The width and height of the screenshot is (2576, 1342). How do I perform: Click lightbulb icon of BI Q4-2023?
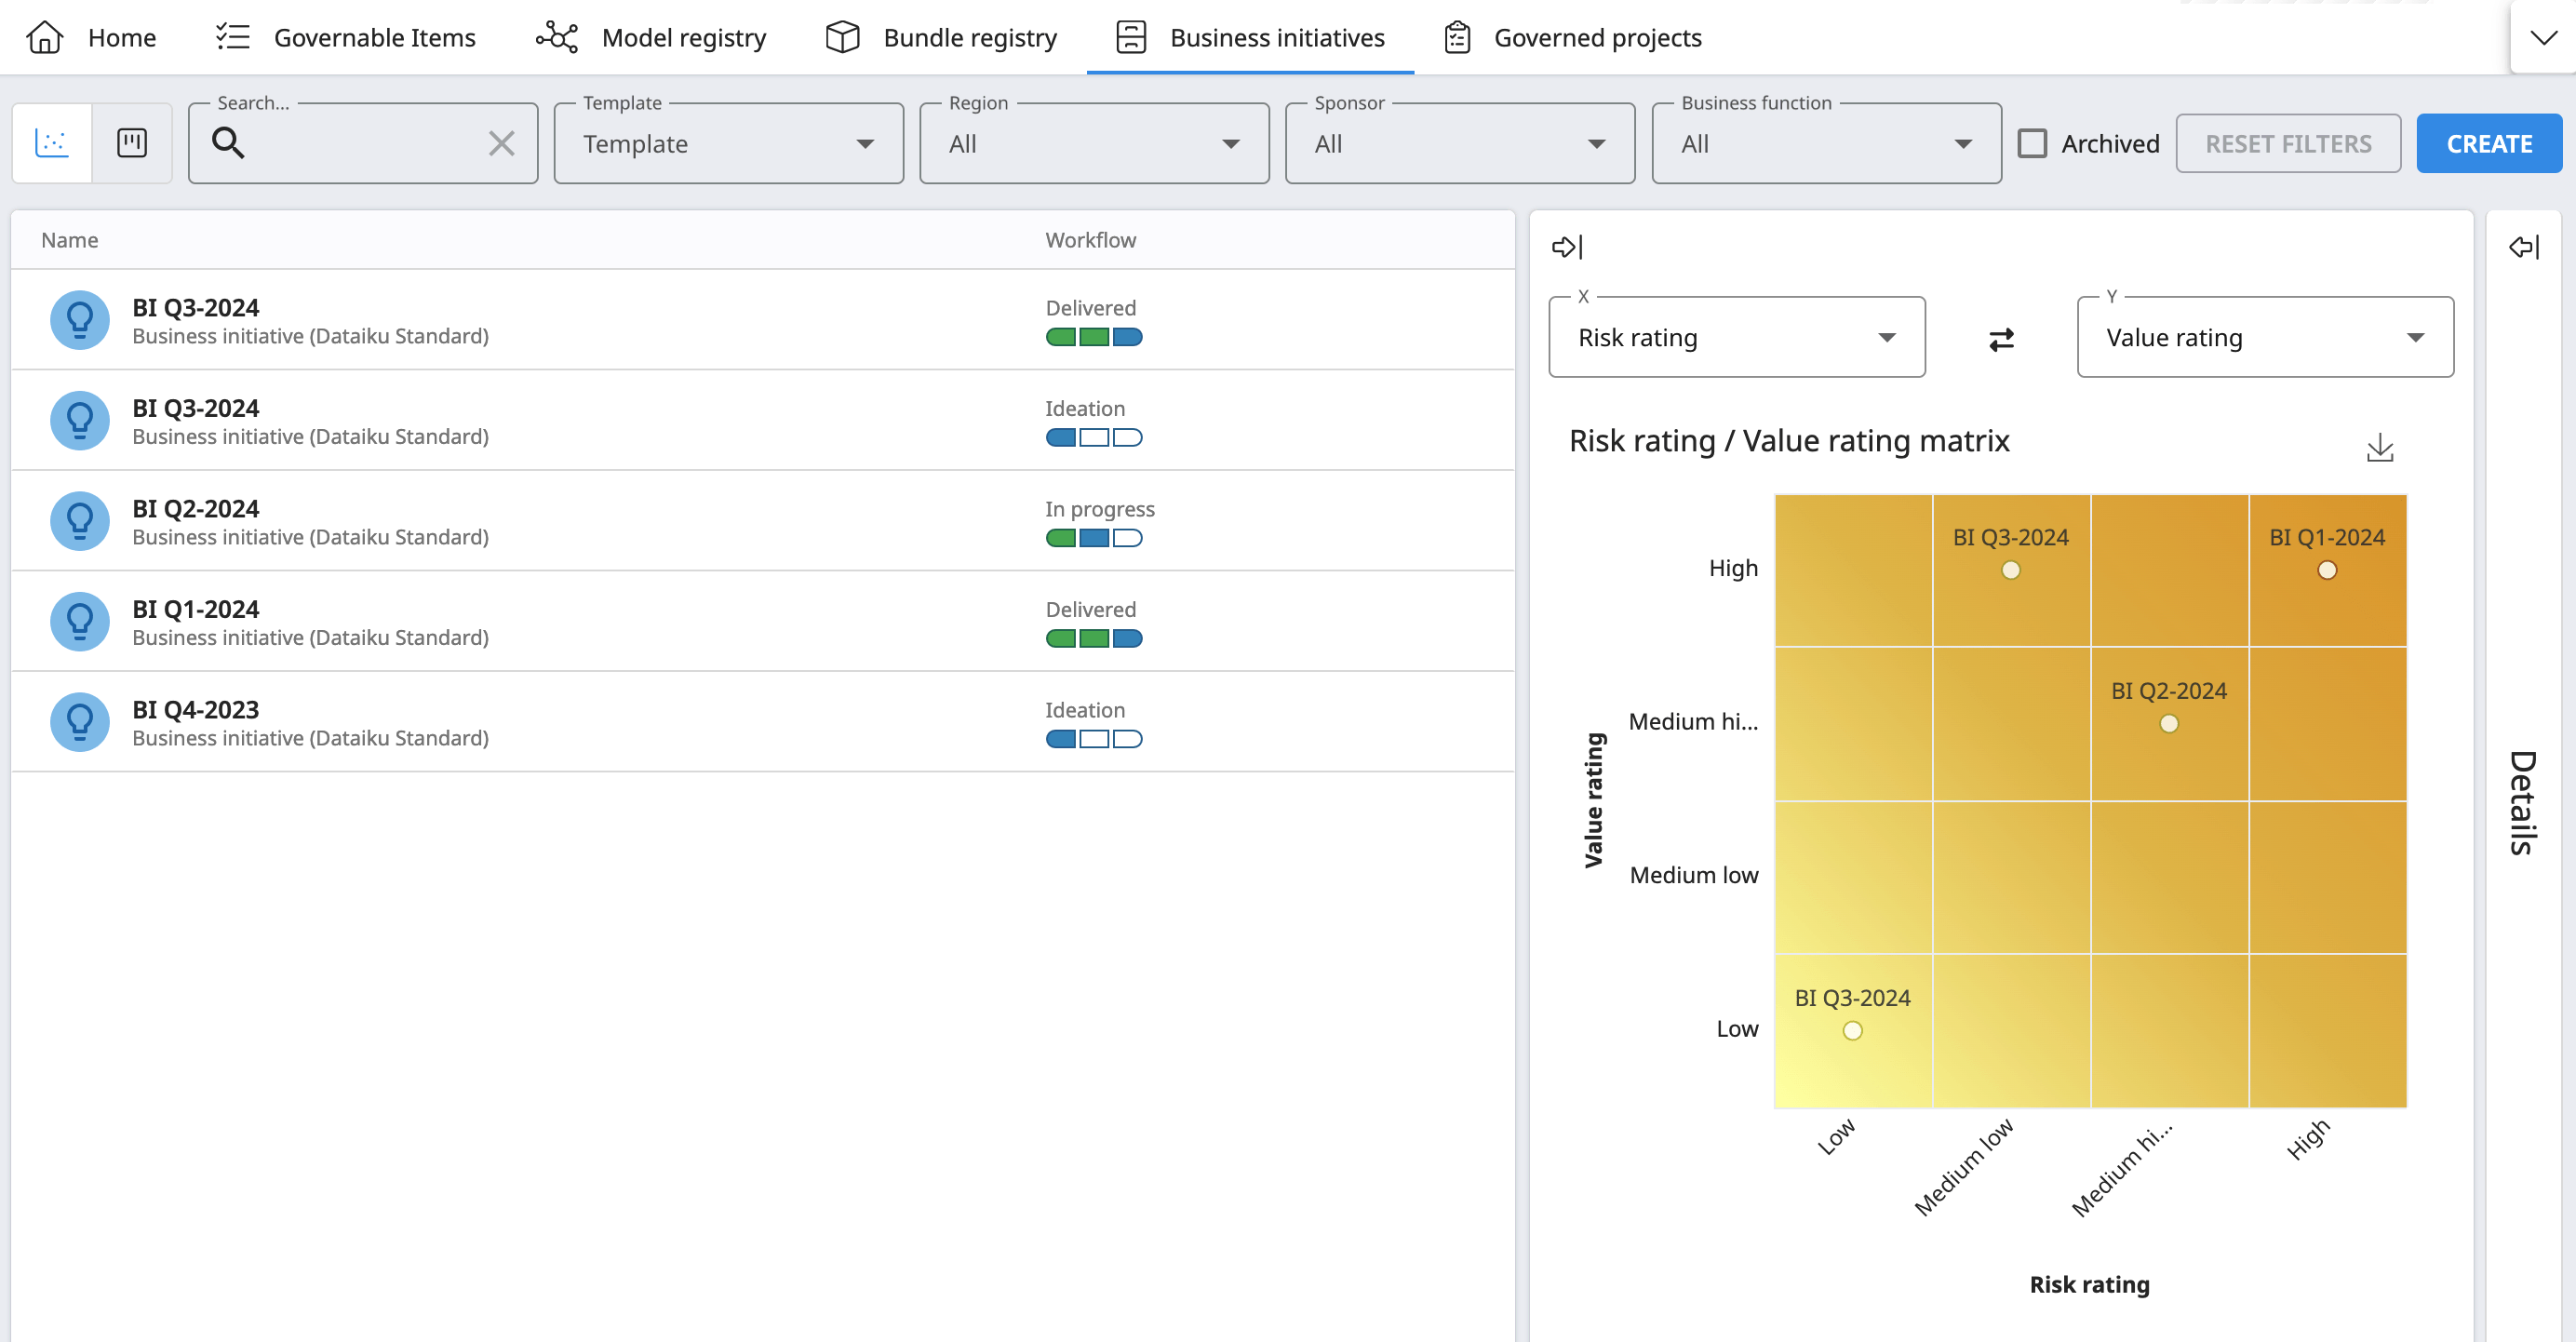pyautogui.click(x=80, y=721)
